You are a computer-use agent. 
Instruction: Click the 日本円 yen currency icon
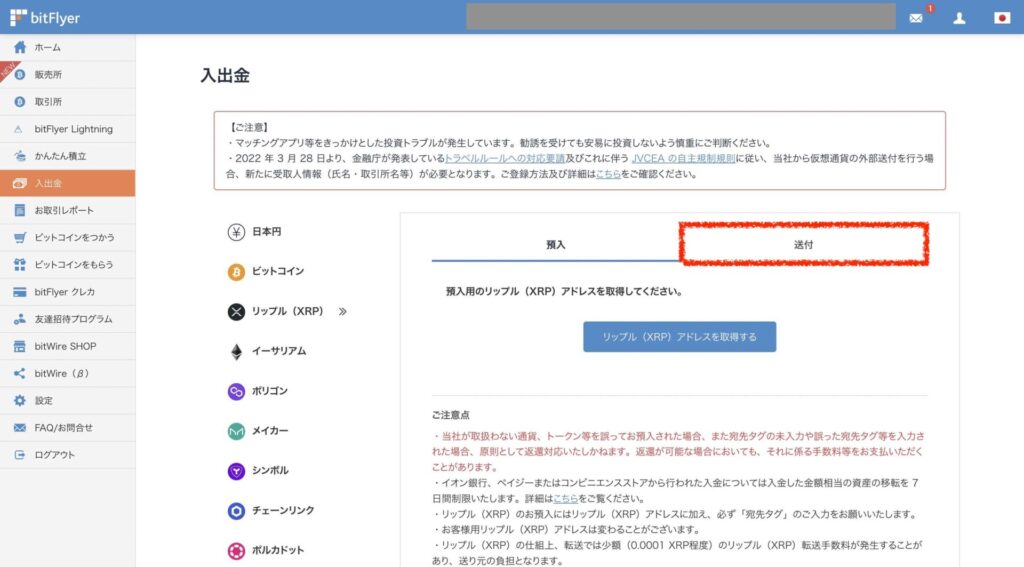click(236, 232)
